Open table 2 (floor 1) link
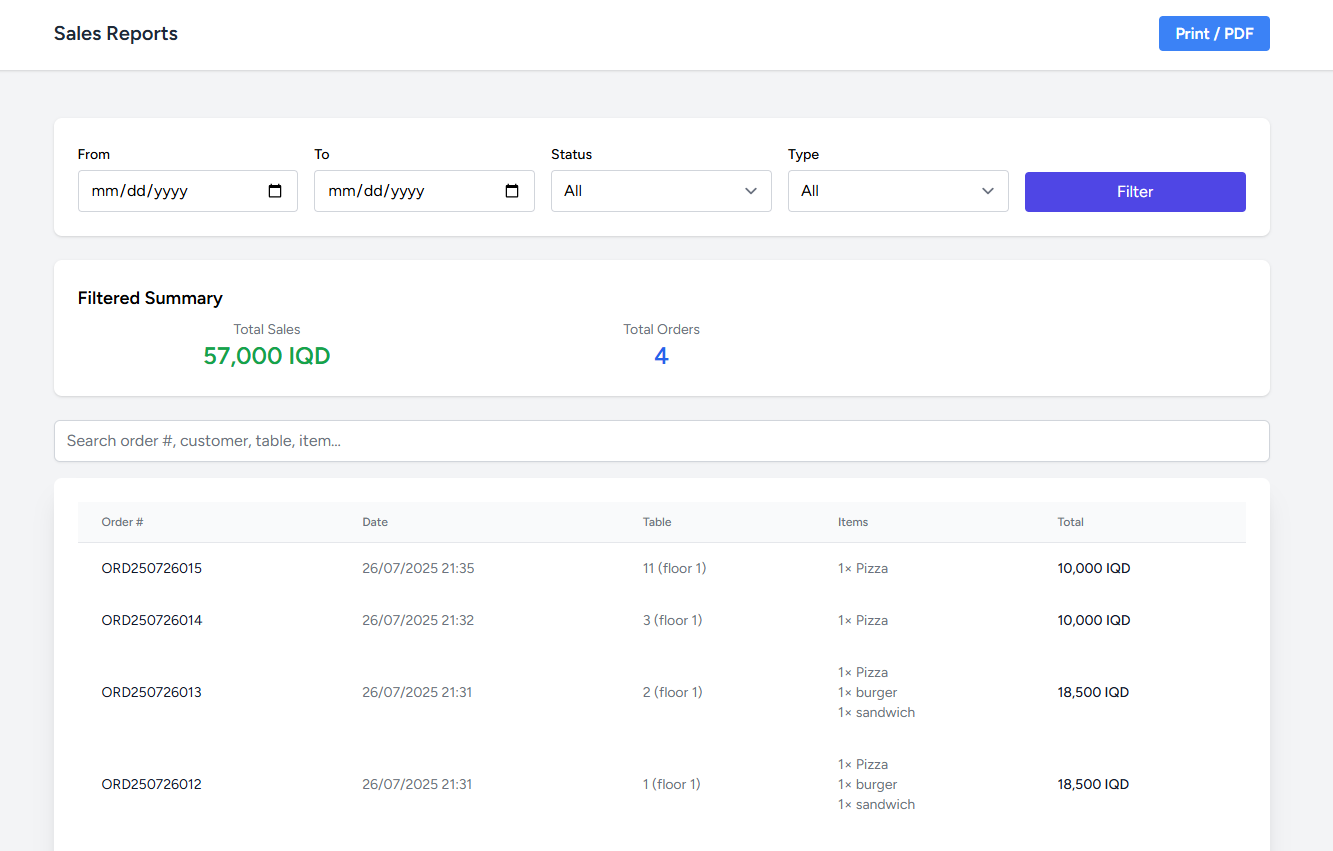This screenshot has height=851, width=1333. (672, 691)
